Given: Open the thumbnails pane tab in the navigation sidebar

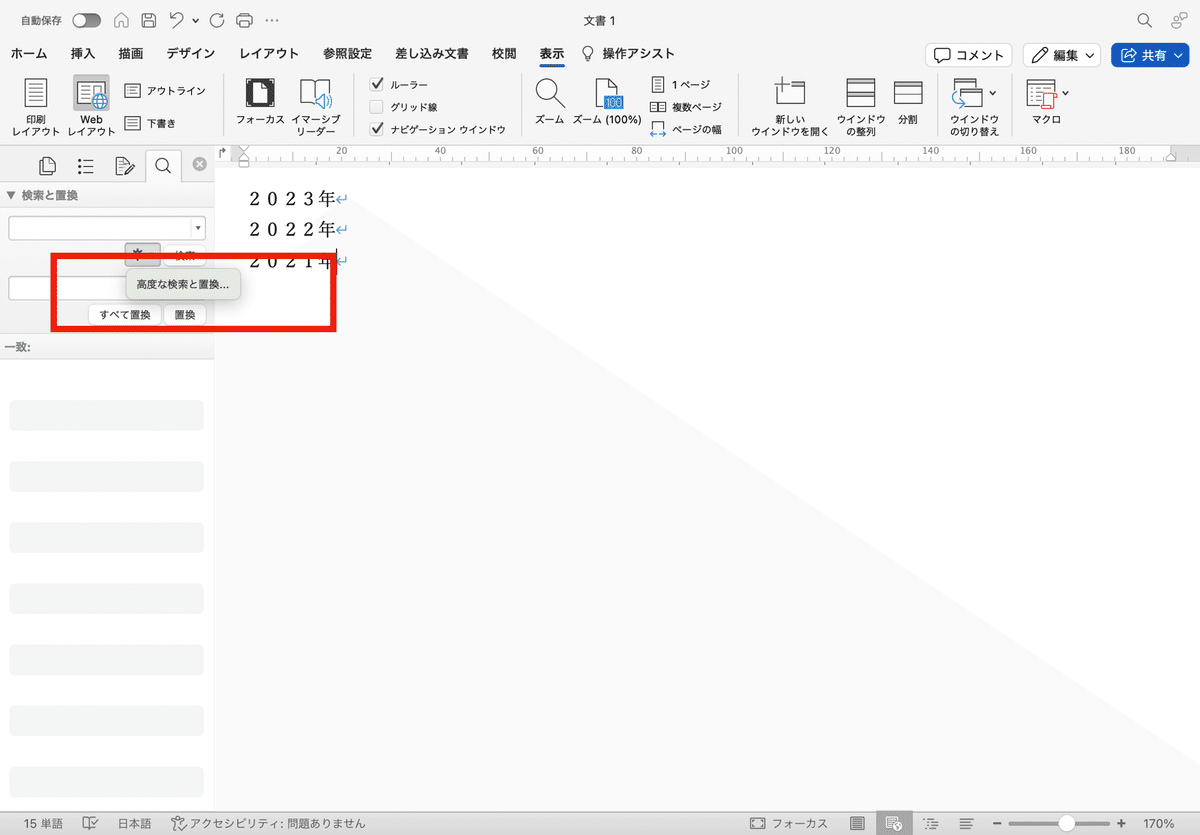Looking at the screenshot, I should [x=46, y=166].
